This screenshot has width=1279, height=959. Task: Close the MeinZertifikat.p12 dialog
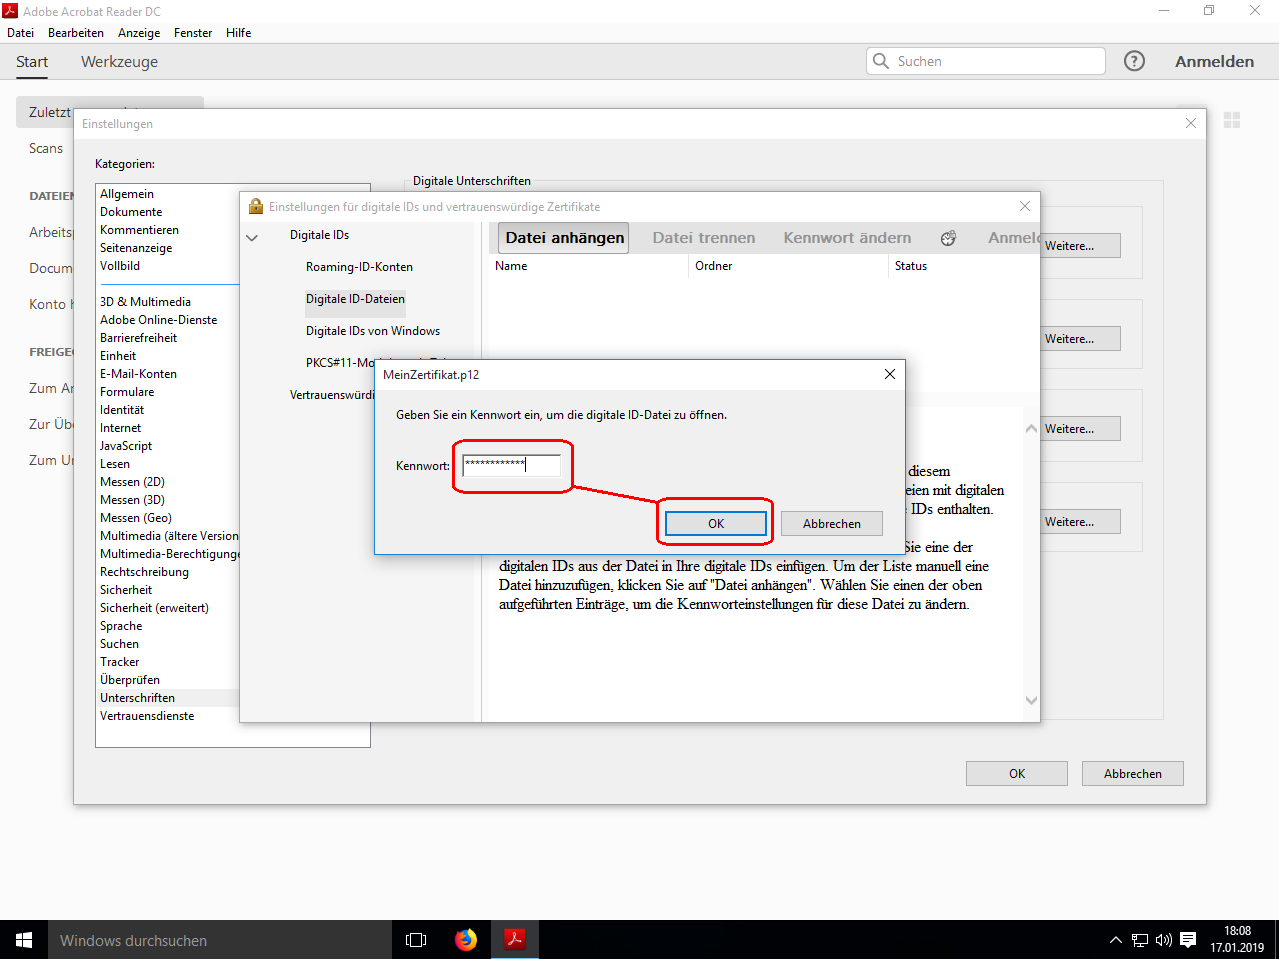click(890, 374)
